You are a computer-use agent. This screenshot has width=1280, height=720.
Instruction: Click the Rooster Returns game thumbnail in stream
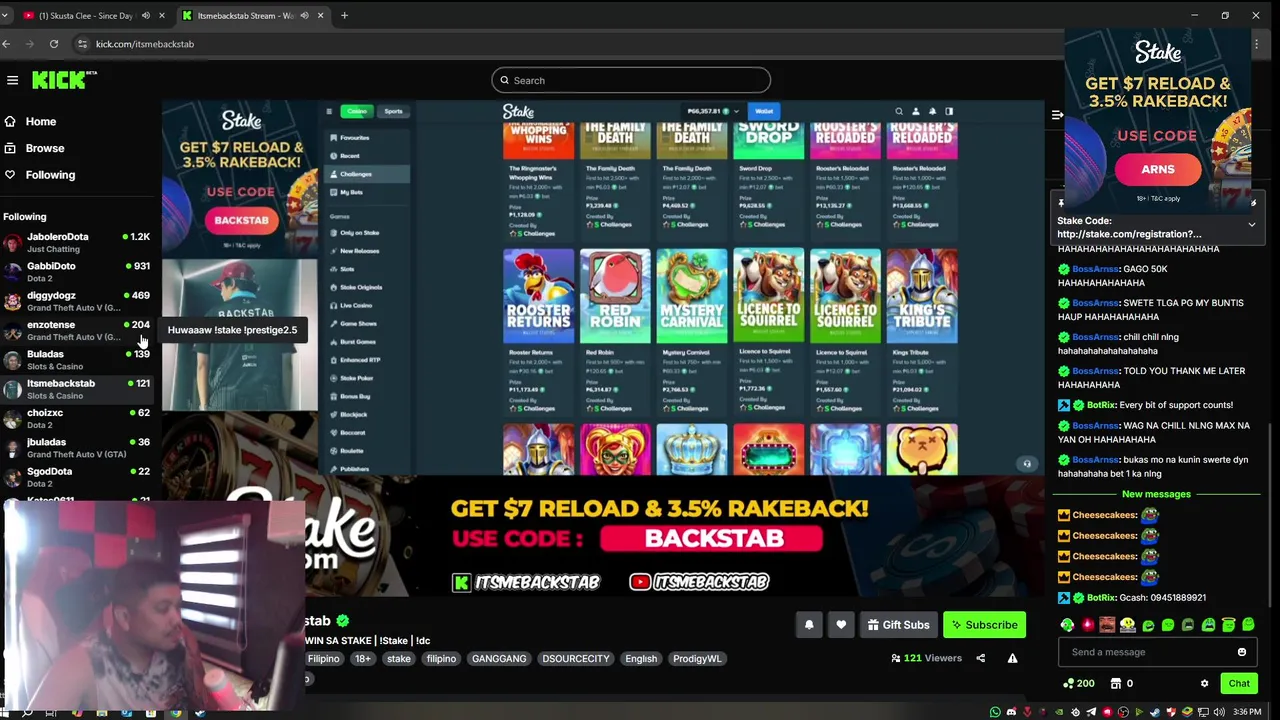point(538,297)
